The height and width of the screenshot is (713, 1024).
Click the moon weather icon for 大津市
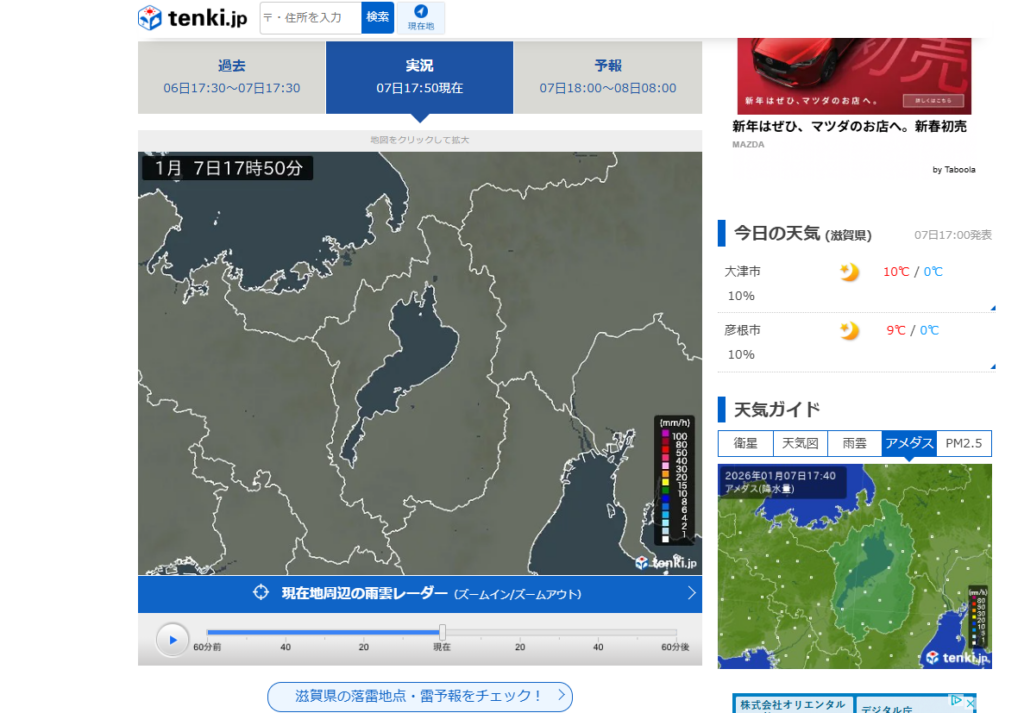(x=849, y=272)
